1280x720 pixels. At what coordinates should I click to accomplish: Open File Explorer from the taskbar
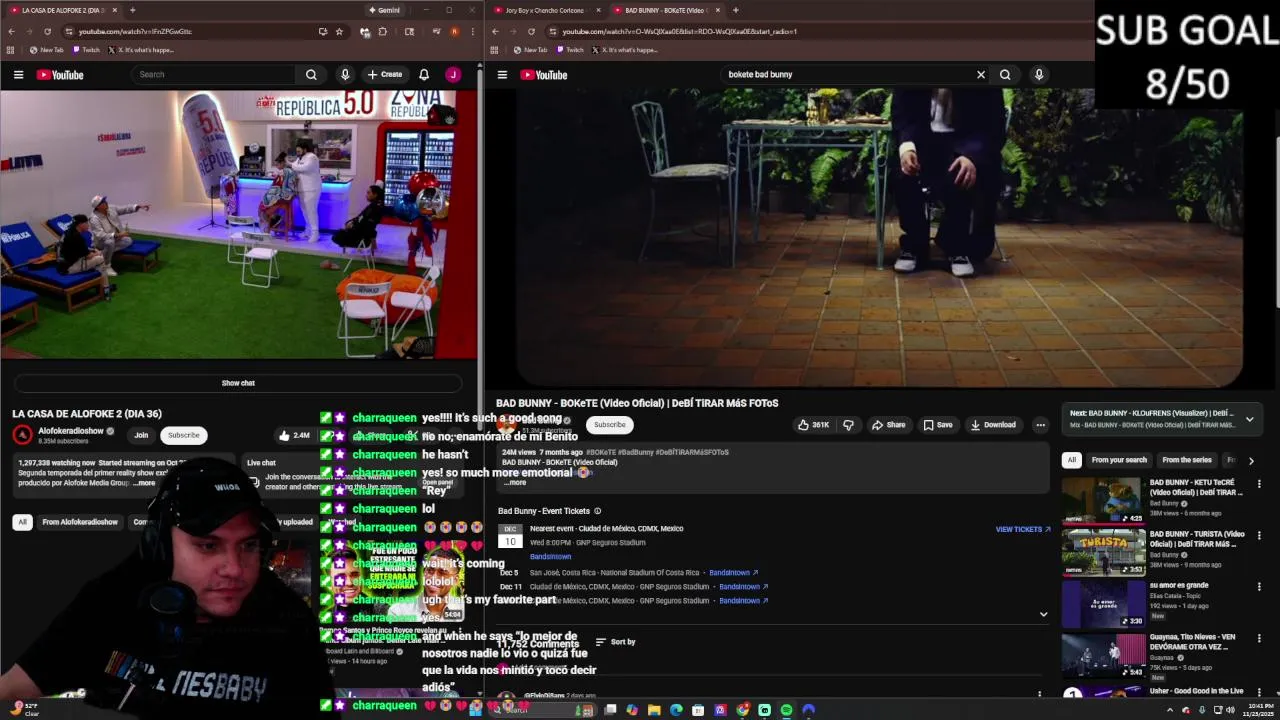[654, 710]
